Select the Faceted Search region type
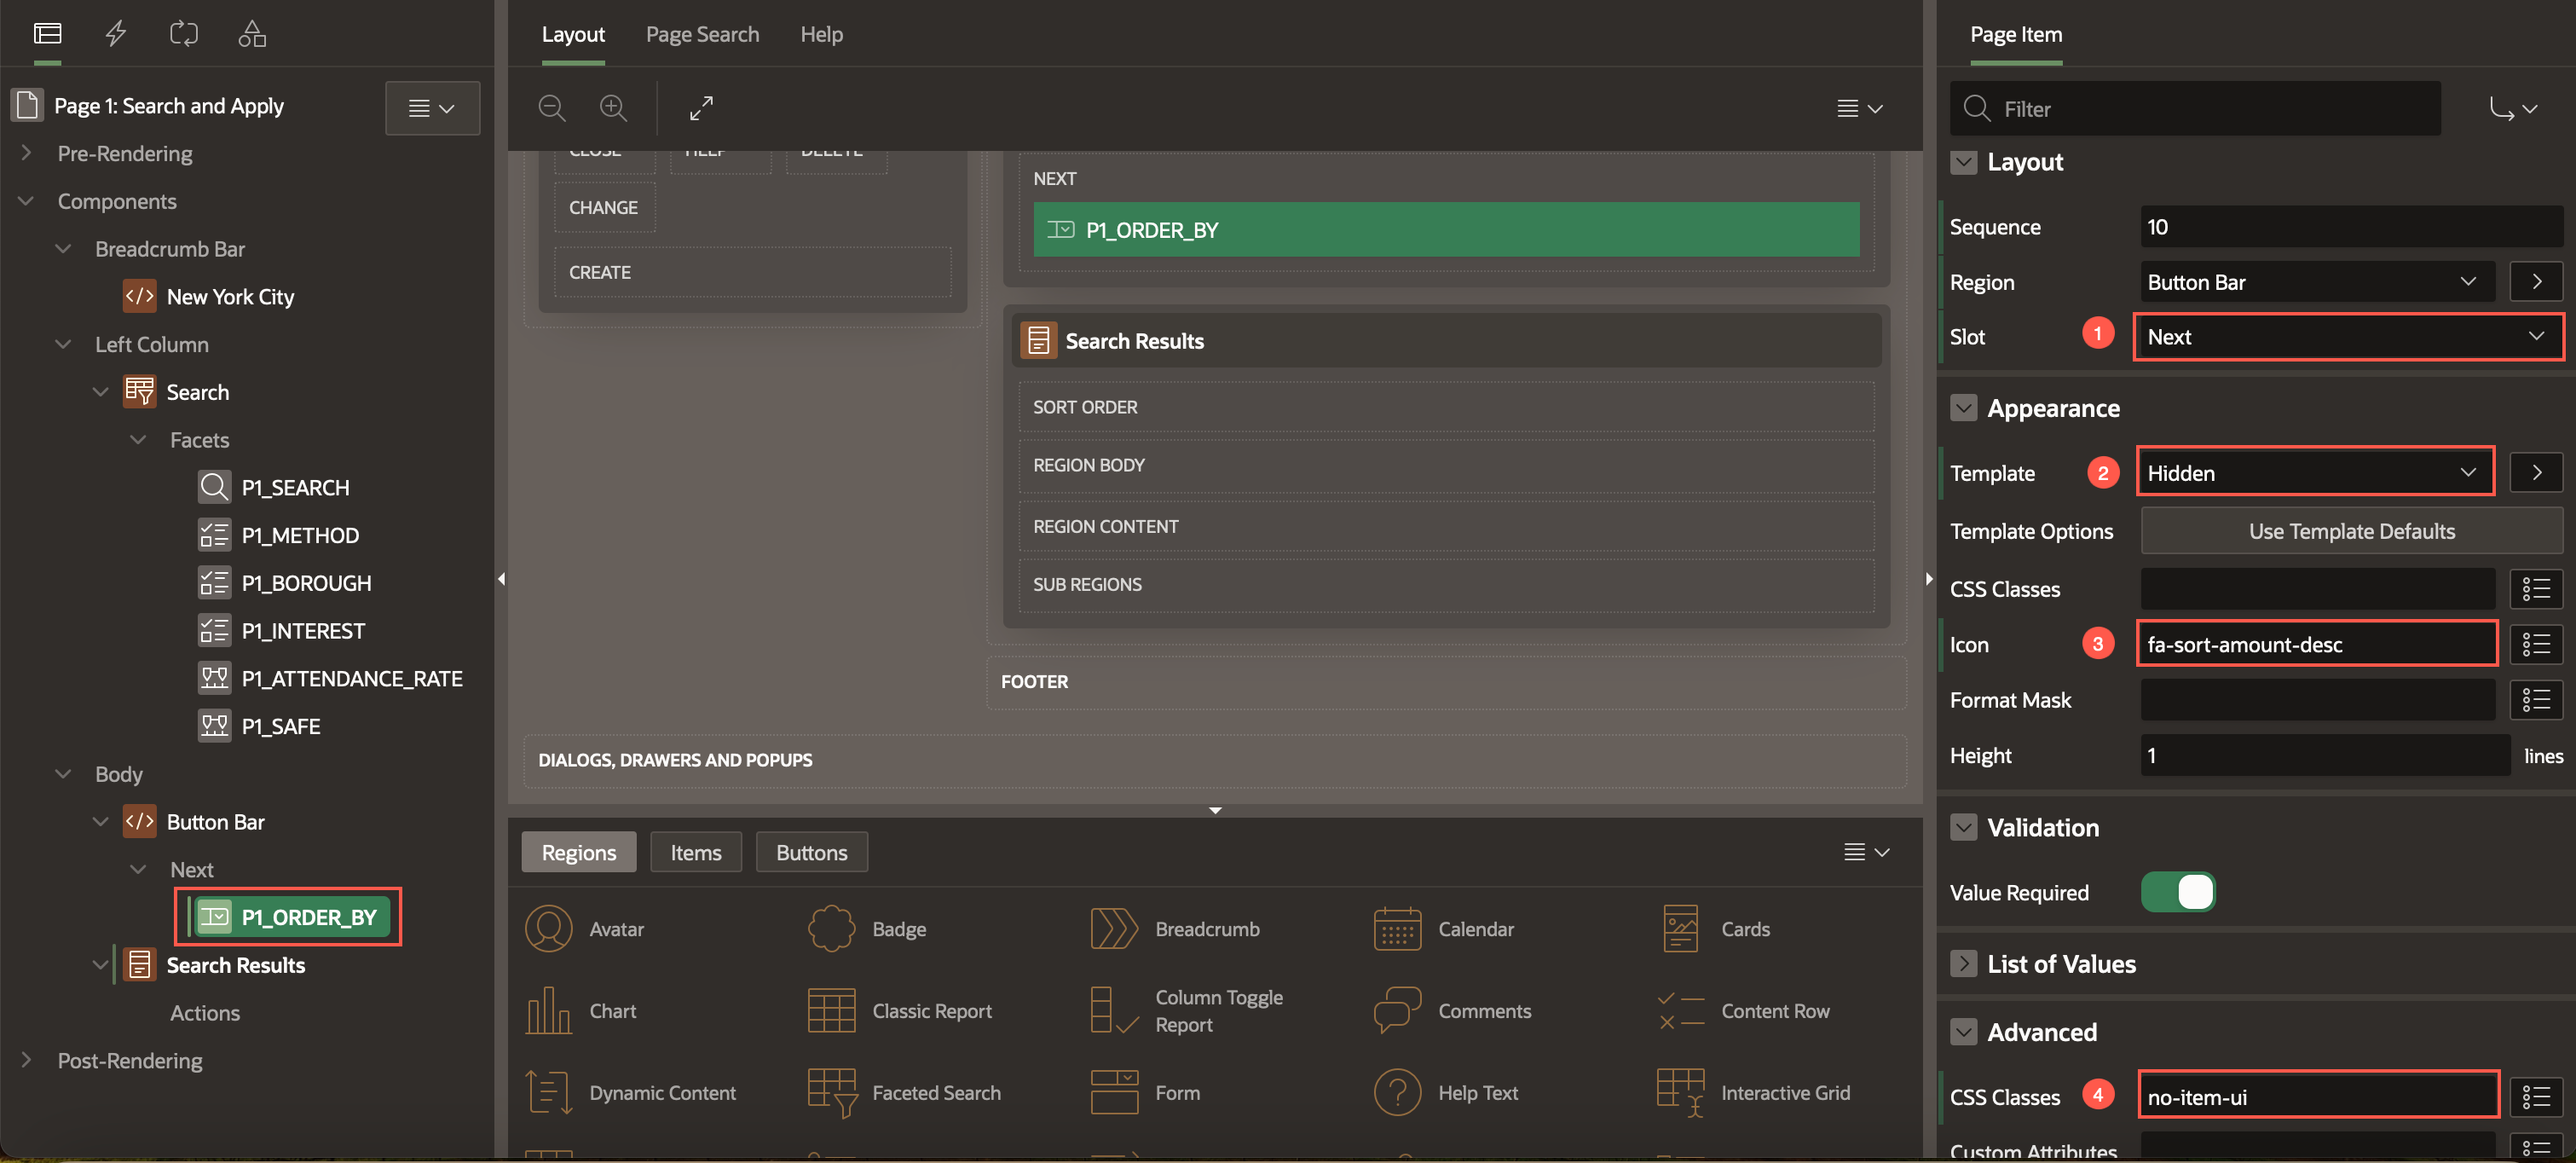Viewport: 2576px width, 1163px height. [905, 1093]
